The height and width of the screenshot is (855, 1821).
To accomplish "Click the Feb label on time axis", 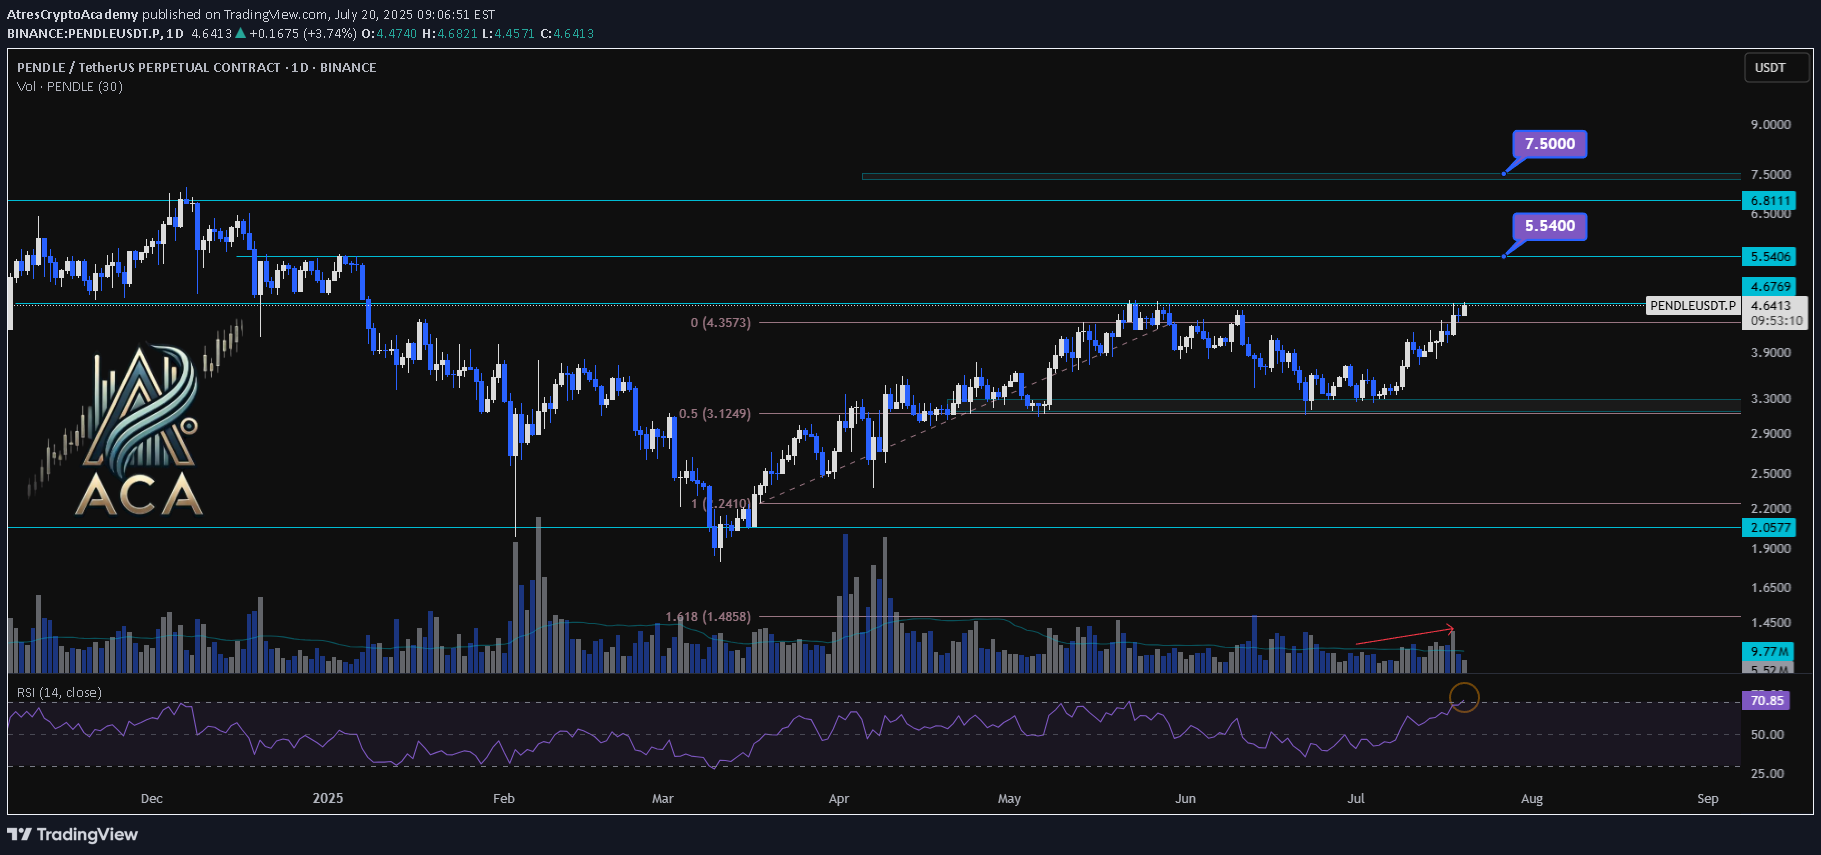I will [x=504, y=798].
